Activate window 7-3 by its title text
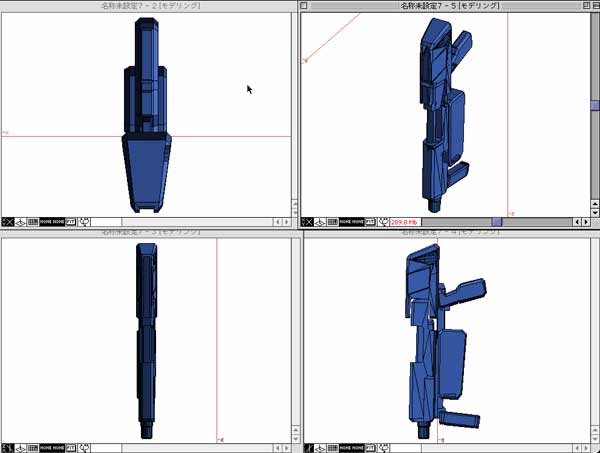Image resolution: width=600 pixels, height=453 pixels. click(x=150, y=232)
